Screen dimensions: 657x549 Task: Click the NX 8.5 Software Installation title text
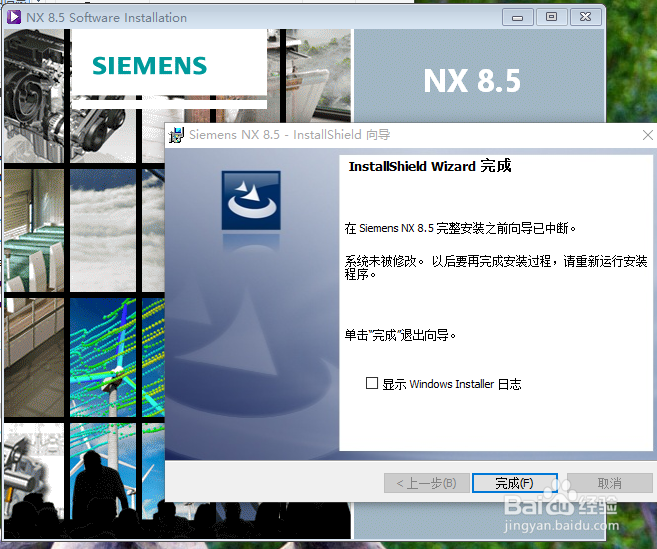coord(106,18)
